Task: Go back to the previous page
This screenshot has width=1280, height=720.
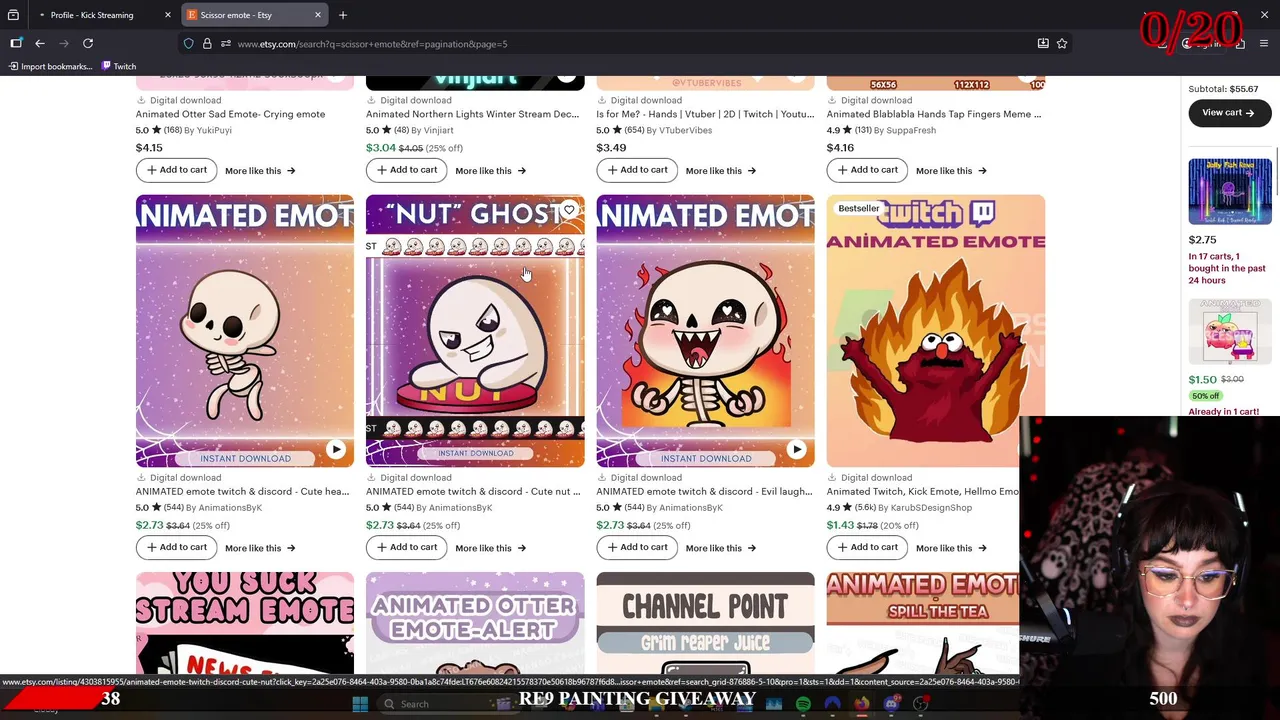Action: tap(40, 43)
